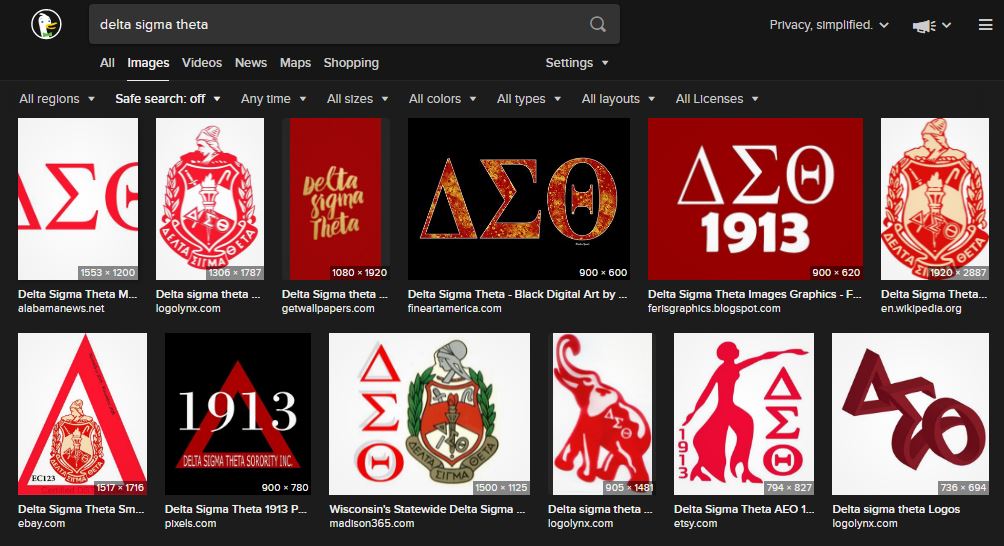The width and height of the screenshot is (1004, 546).
Task: Click the DuckDuckGo duck logo
Action: (x=46, y=24)
